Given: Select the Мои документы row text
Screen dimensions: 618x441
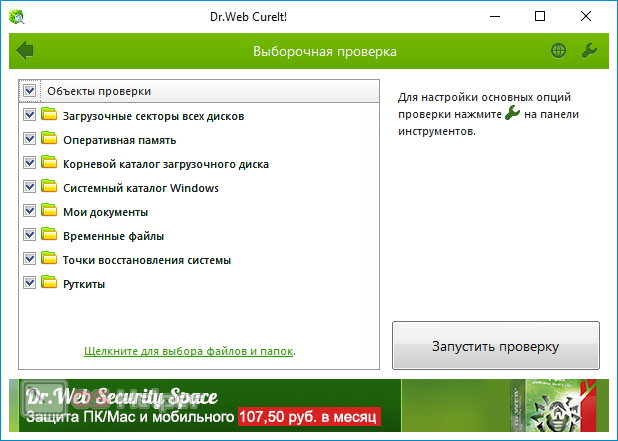Looking at the screenshot, I should pyautogui.click(x=106, y=212).
